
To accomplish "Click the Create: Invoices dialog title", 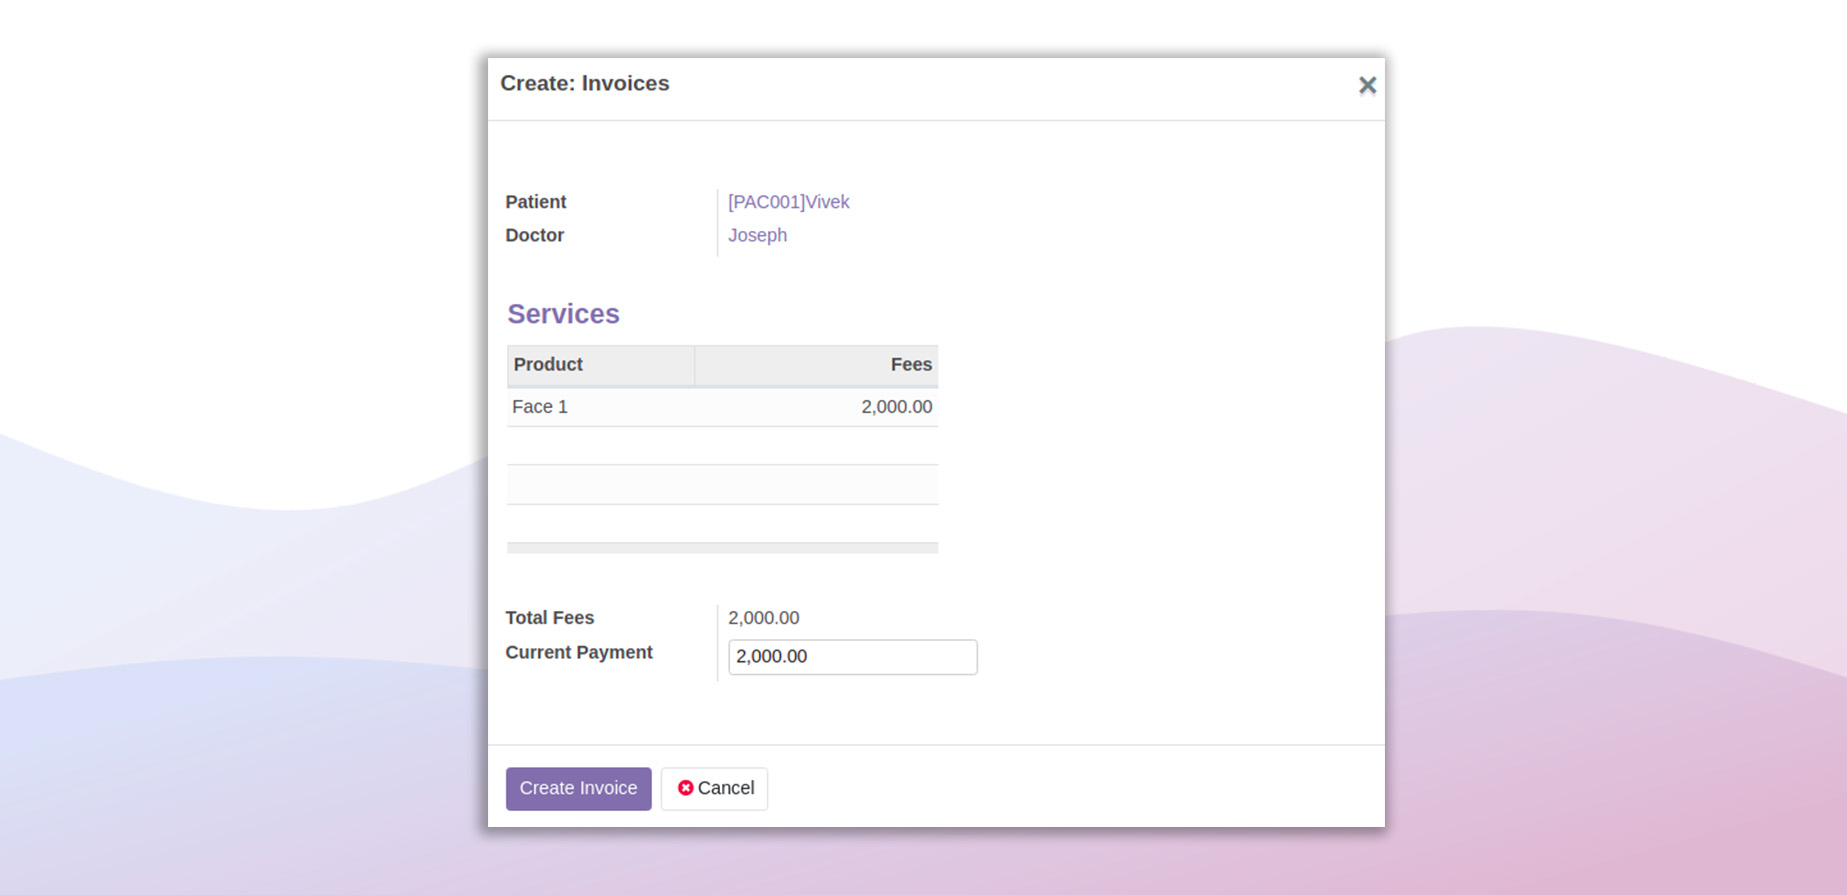I will tap(585, 84).
